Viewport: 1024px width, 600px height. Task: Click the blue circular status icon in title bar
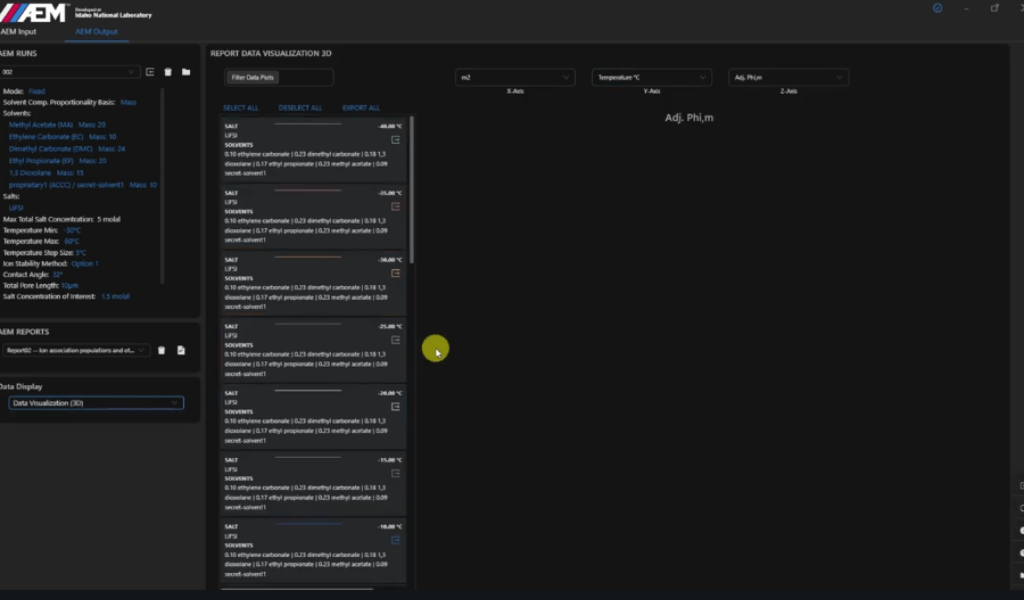(x=937, y=8)
